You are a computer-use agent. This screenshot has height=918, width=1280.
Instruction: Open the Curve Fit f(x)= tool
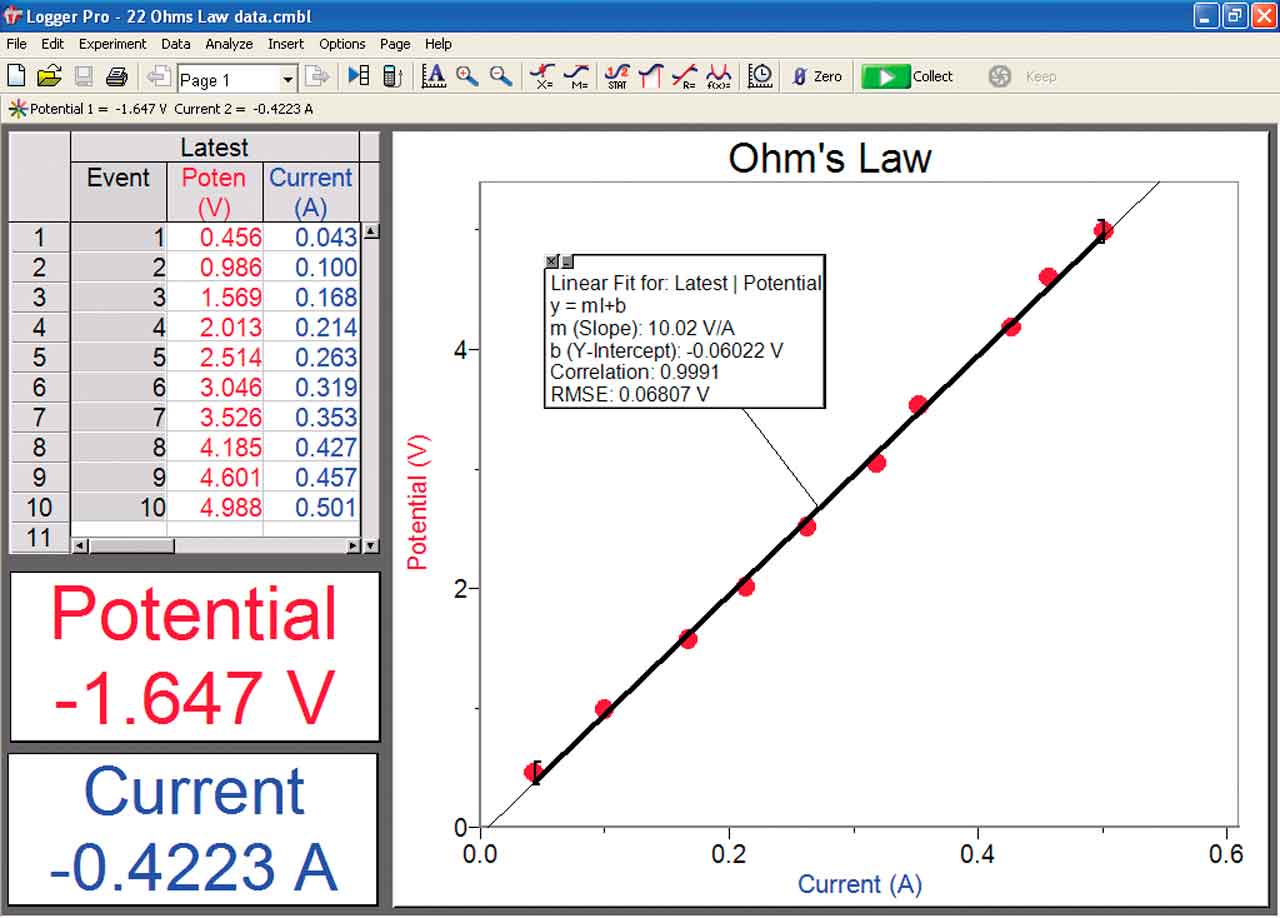click(x=718, y=76)
